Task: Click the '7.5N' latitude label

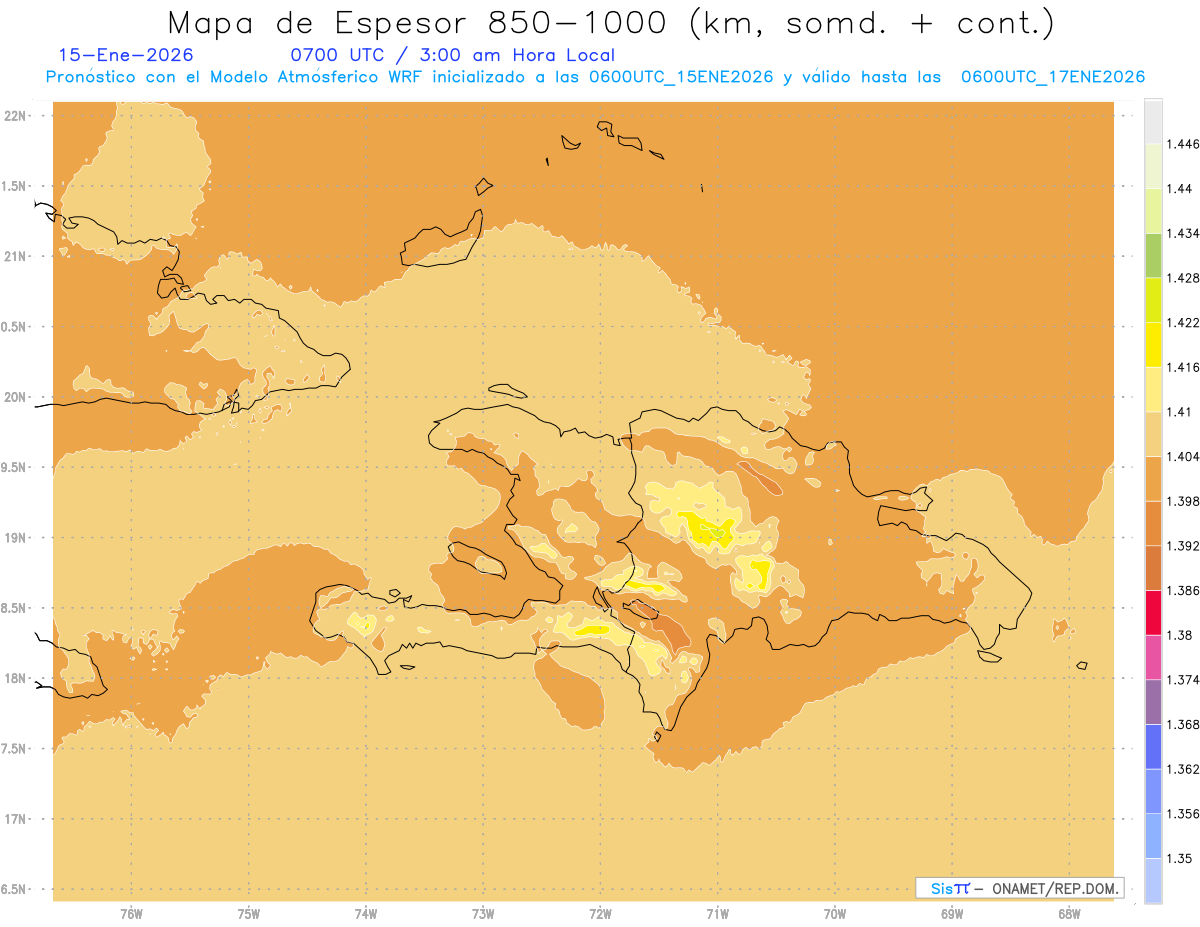Action: tap(14, 749)
